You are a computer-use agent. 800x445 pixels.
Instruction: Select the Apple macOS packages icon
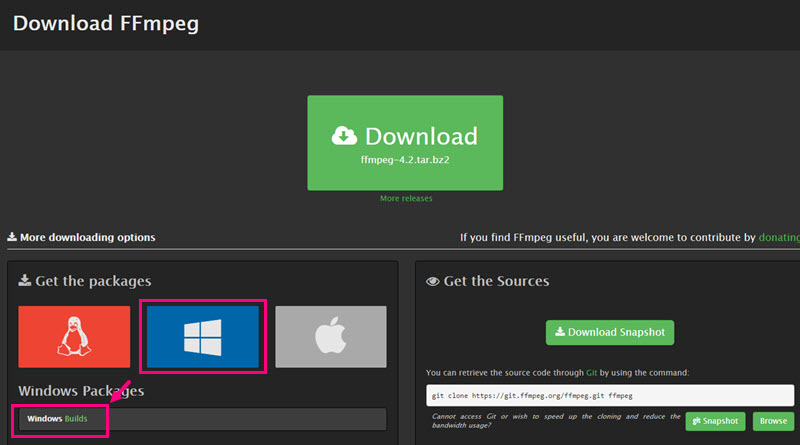tap(331, 337)
